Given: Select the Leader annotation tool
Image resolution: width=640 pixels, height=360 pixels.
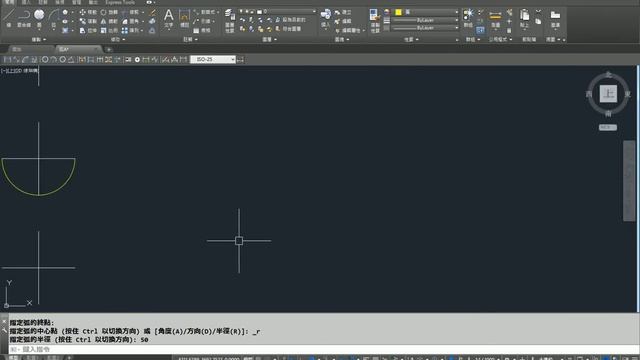Looking at the screenshot, I should [202, 21].
